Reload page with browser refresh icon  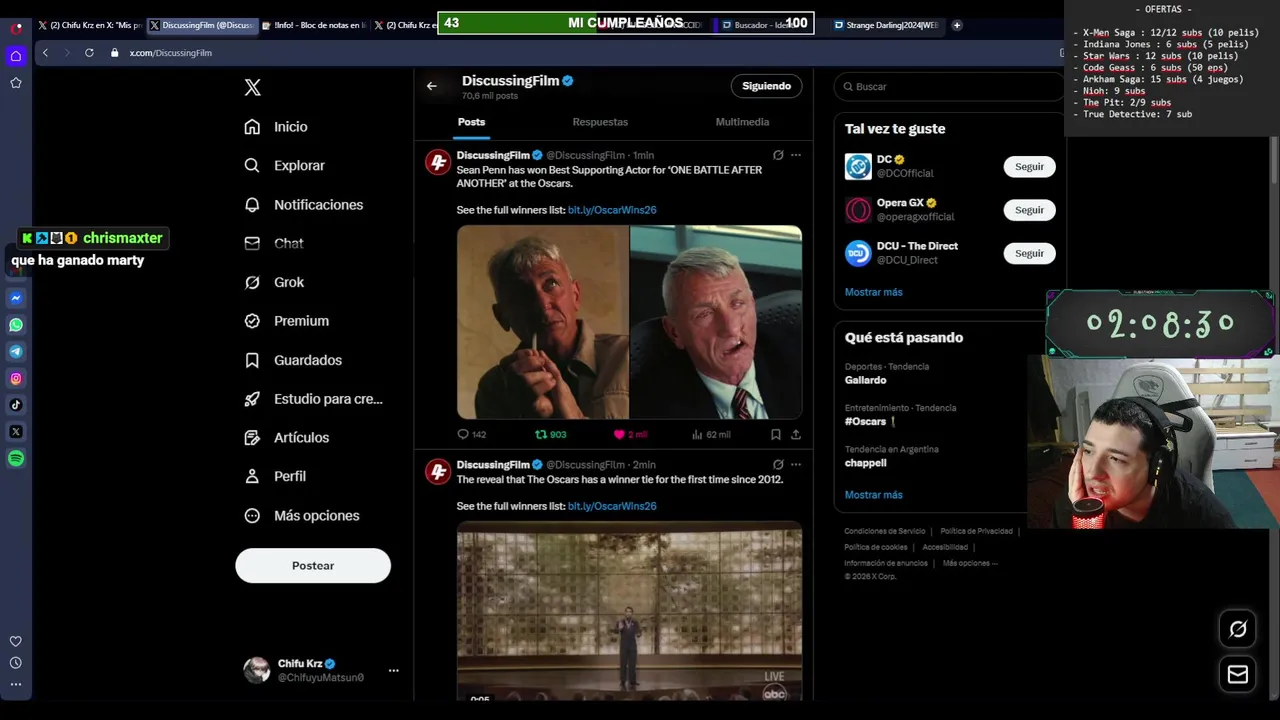[x=89, y=53]
